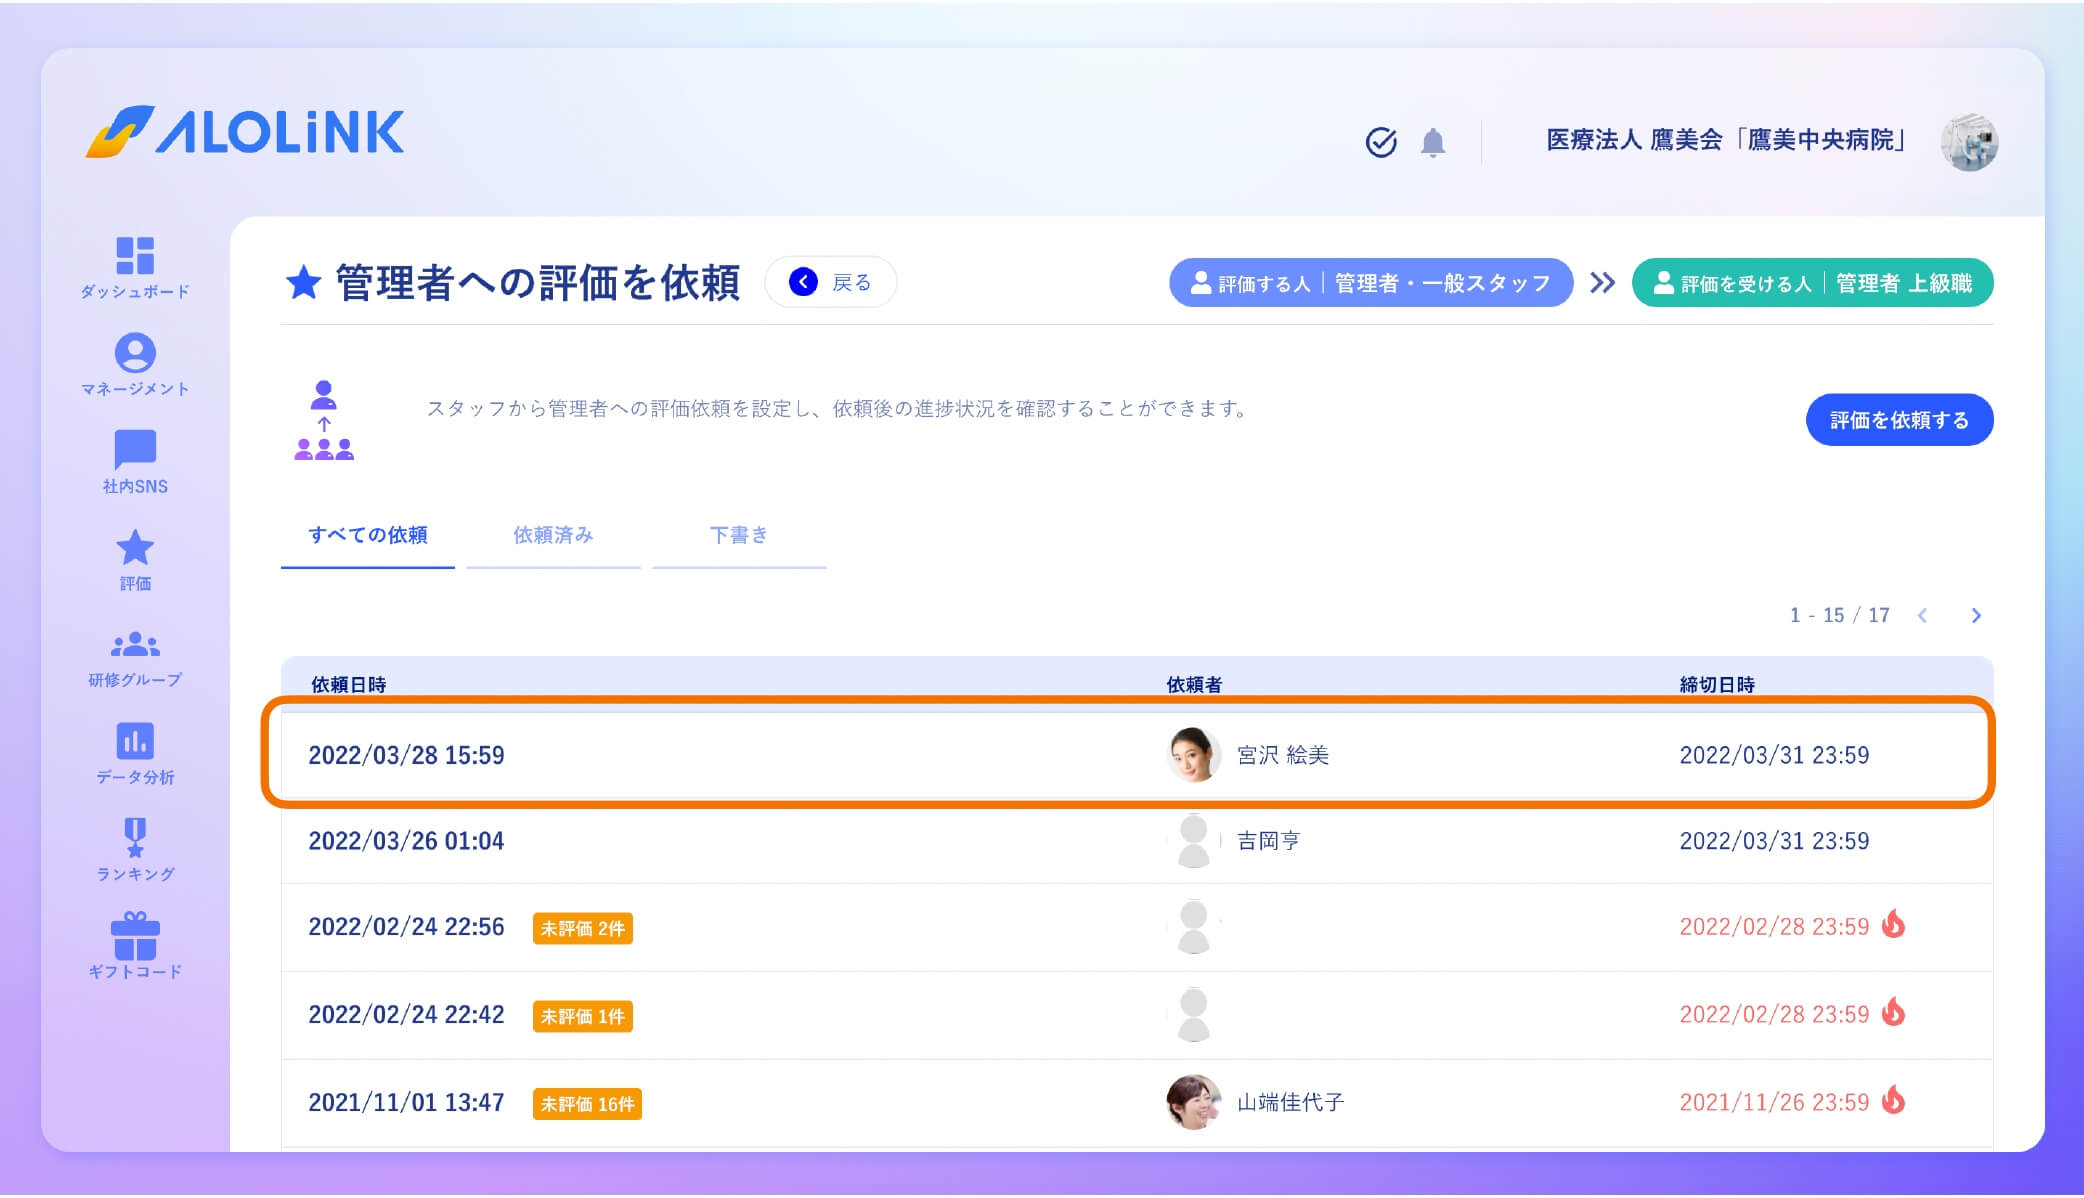Click the next page arrow

pyautogui.click(x=1976, y=616)
